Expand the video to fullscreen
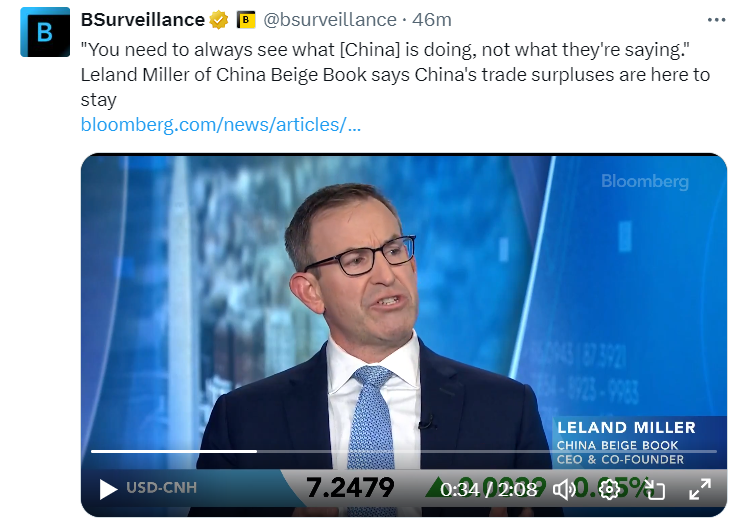734x527 pixels. coord(700,490)
